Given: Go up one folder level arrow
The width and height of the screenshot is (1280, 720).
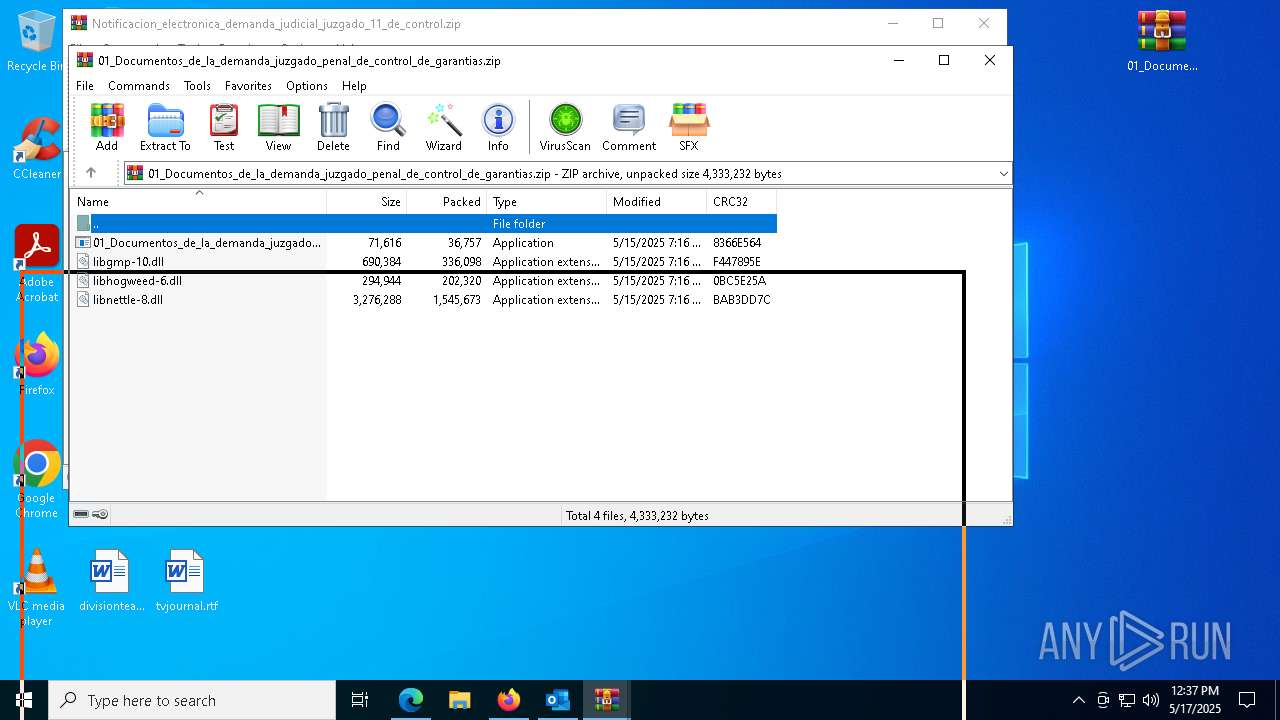Looking at the screenshot, I should click(x=91, y=173).
